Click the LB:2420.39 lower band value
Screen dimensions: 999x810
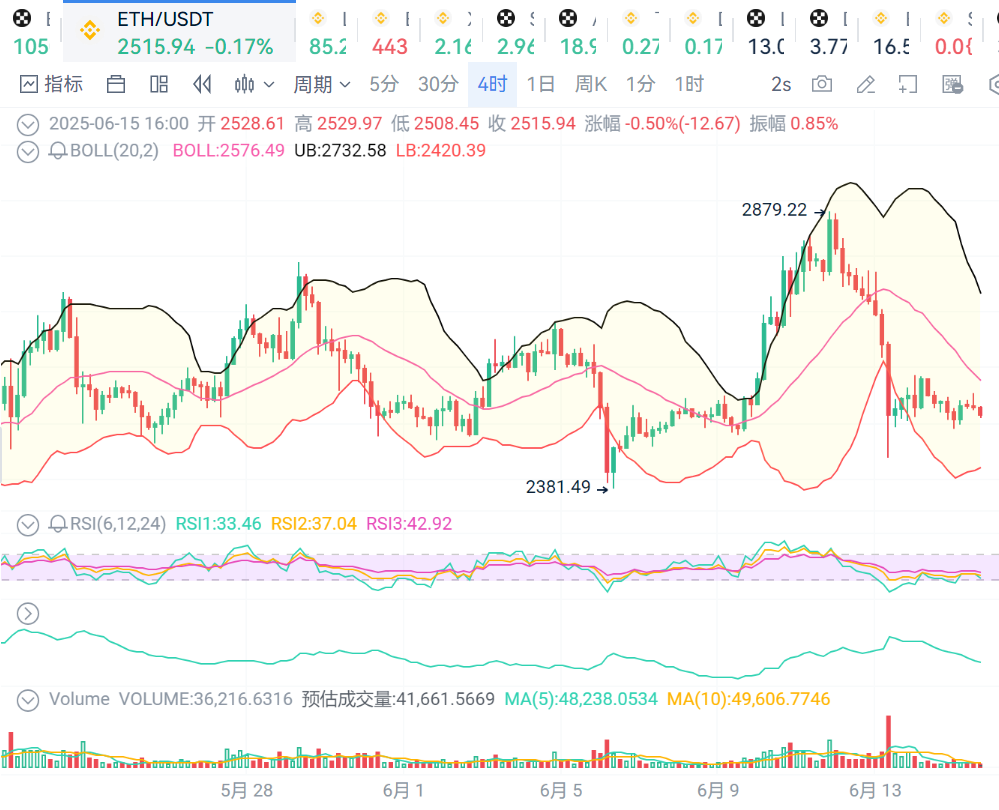click(441, 150)
